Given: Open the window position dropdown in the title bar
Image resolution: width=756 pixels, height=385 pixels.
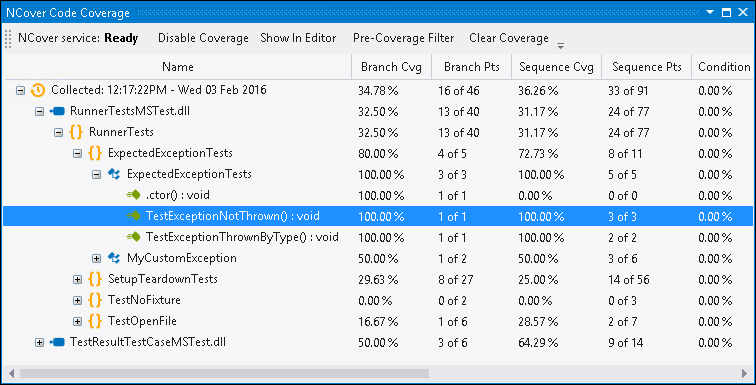Looking at the screenshot, I should pos(710,13).
